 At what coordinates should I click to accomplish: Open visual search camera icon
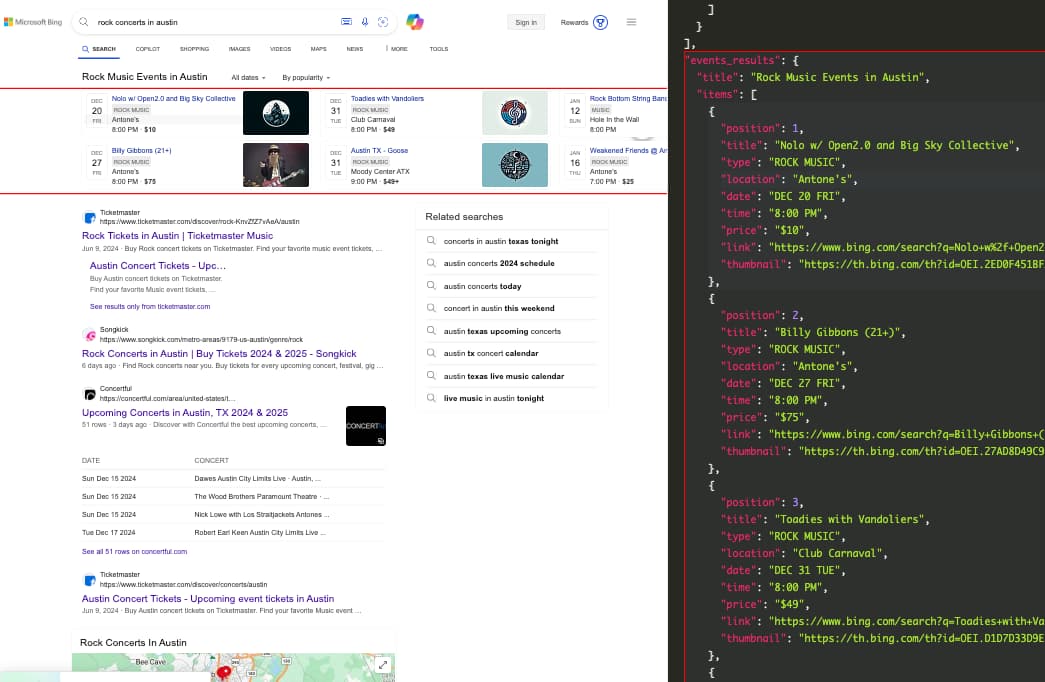click(383, 22)
